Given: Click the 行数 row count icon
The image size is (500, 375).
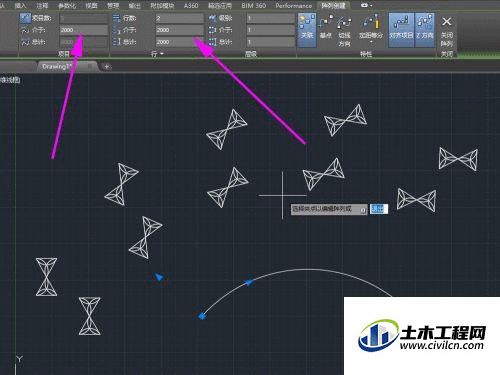Looking at the screenshot, I should pos(116,18).
